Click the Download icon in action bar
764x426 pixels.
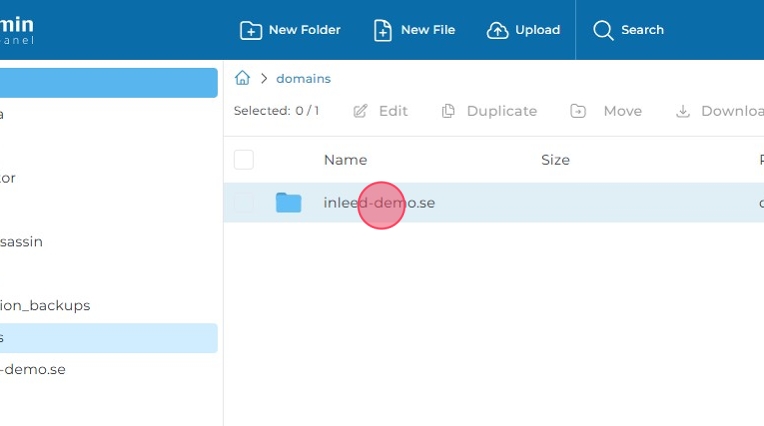point(683,111)
